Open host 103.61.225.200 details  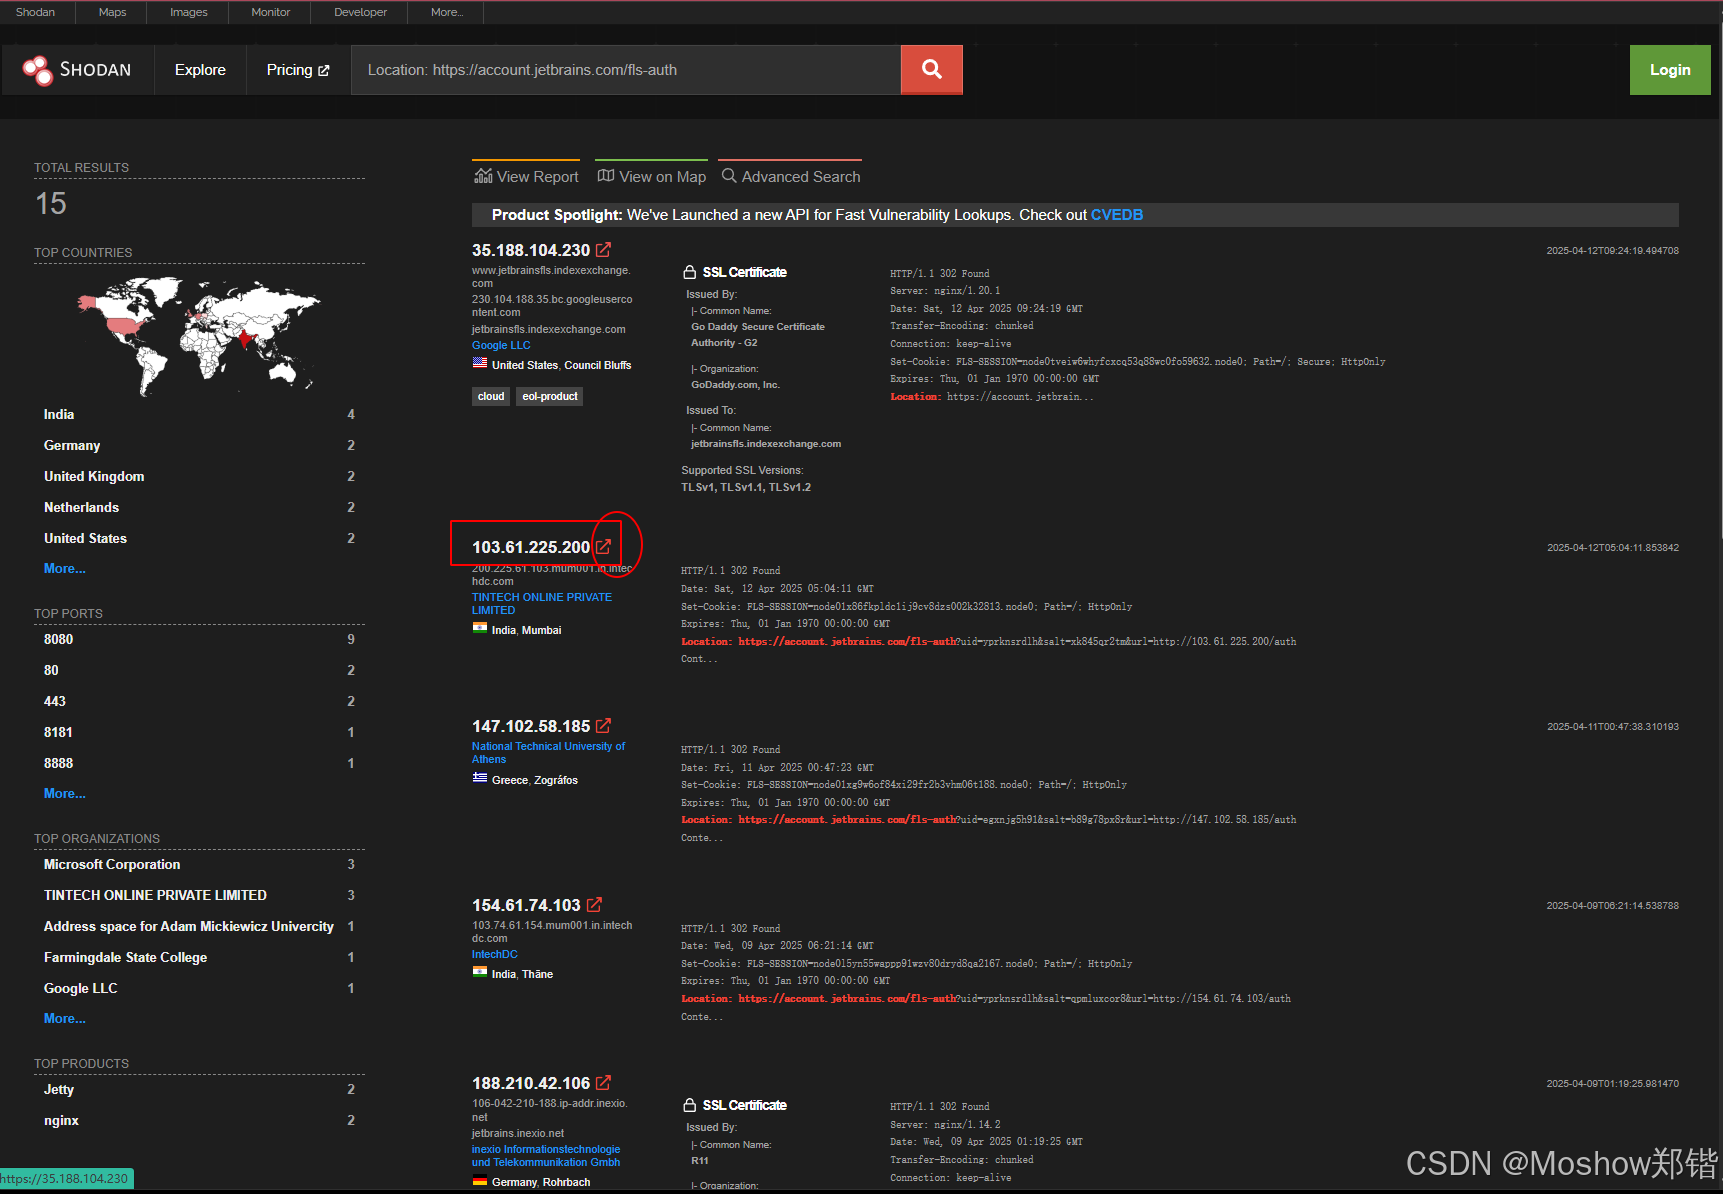coord(531,547)
